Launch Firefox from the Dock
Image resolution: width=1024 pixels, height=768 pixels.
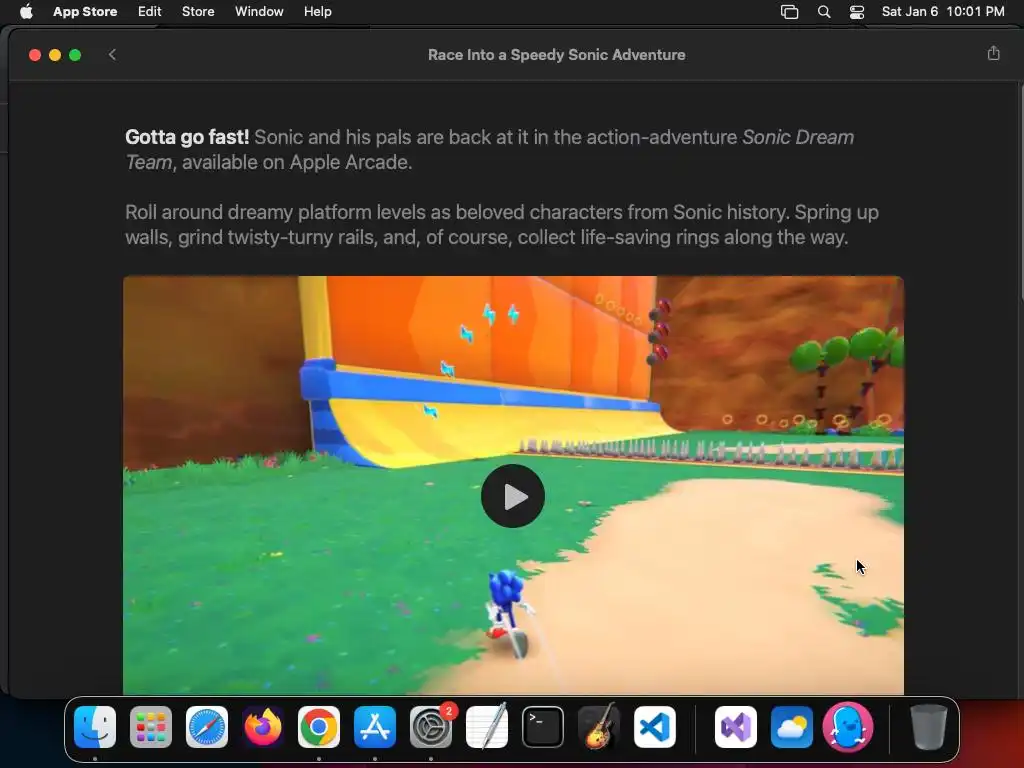pos(263,727)
